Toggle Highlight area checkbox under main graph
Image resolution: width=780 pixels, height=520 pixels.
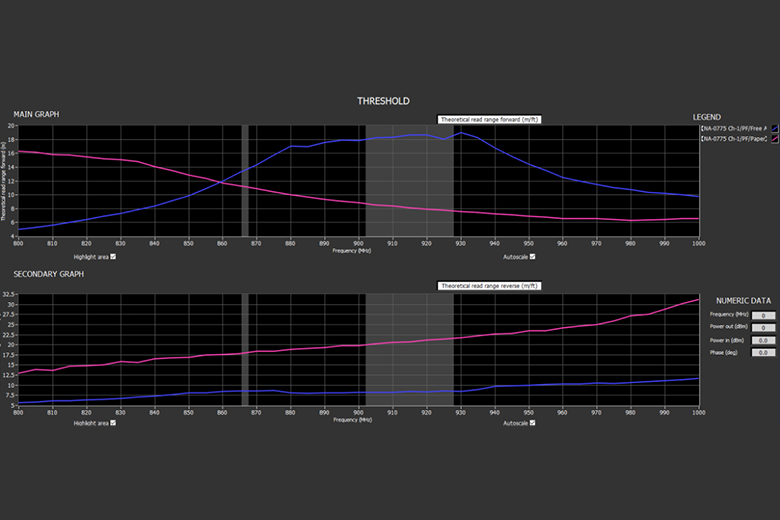[113, 257]
